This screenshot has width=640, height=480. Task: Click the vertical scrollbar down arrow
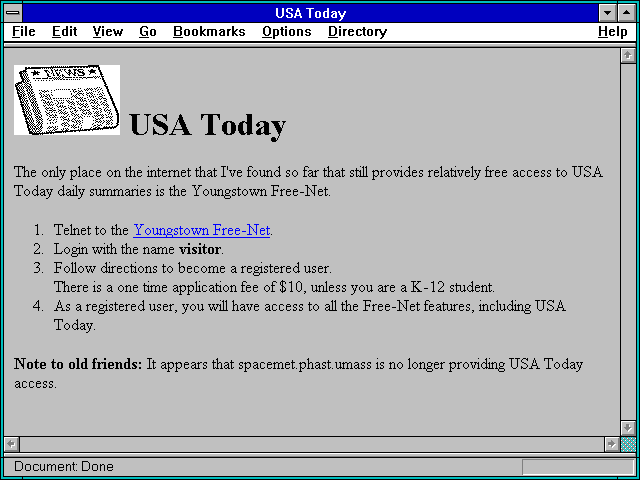pos(628,428)
